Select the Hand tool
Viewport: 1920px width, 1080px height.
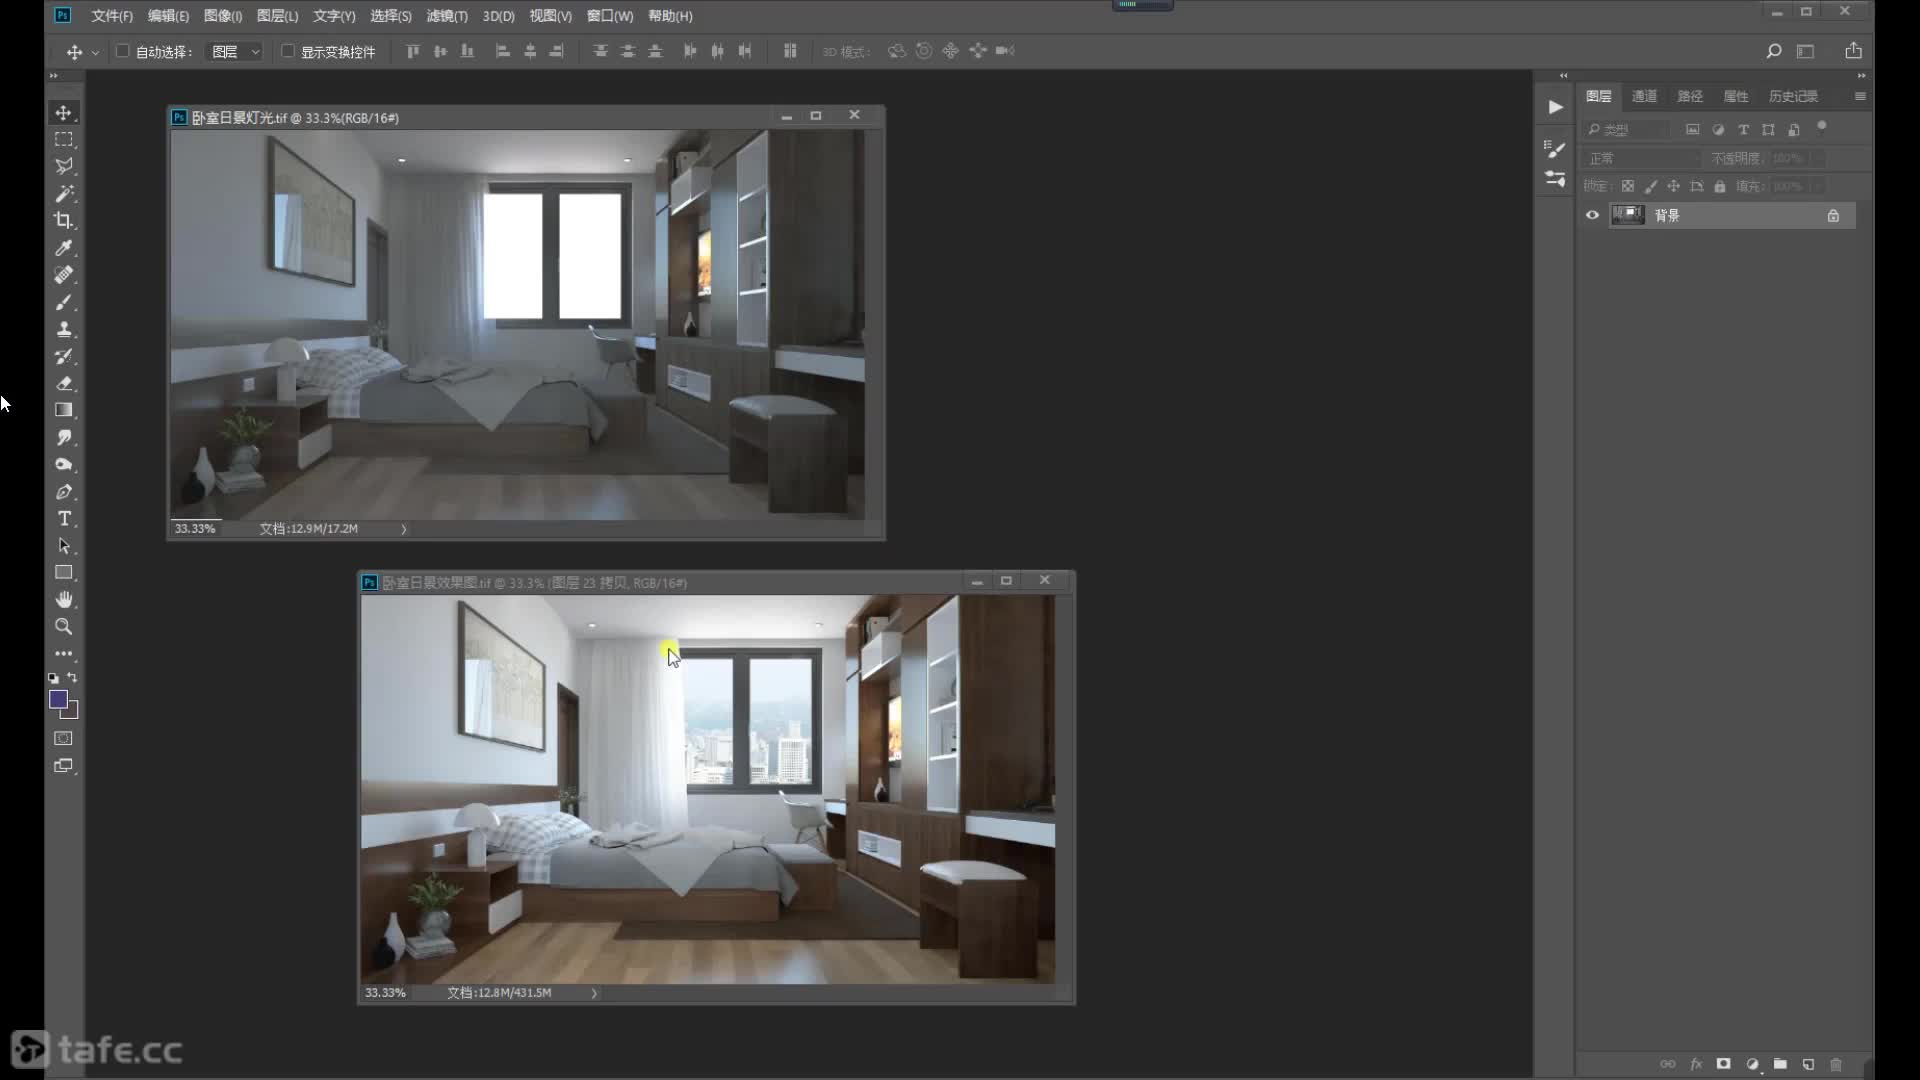[x=64, y=600]
